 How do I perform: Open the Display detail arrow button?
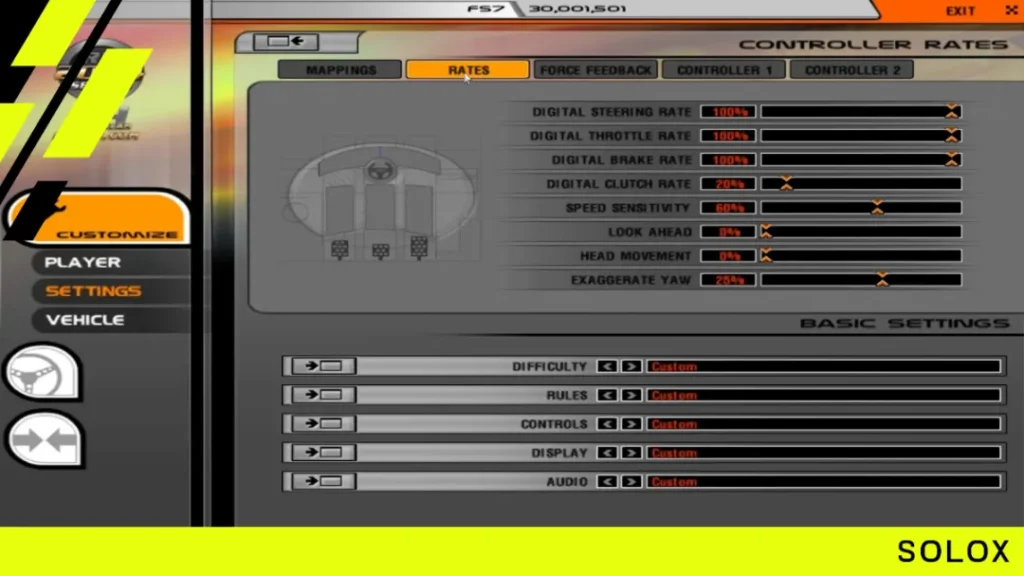pos(324,453)
